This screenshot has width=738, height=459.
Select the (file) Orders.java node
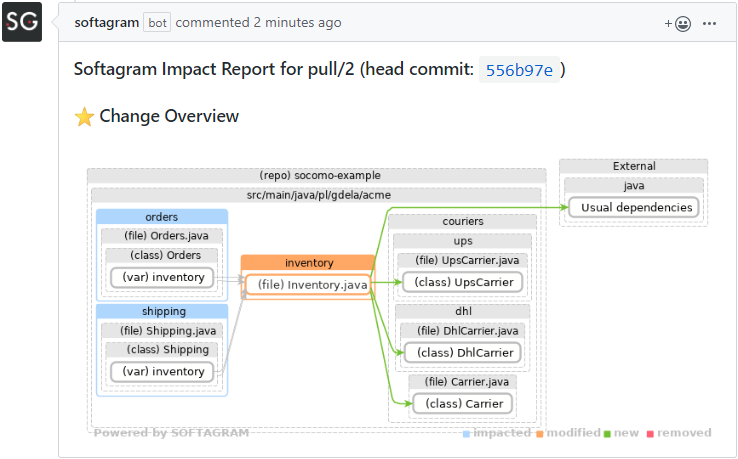pos(162,236)
